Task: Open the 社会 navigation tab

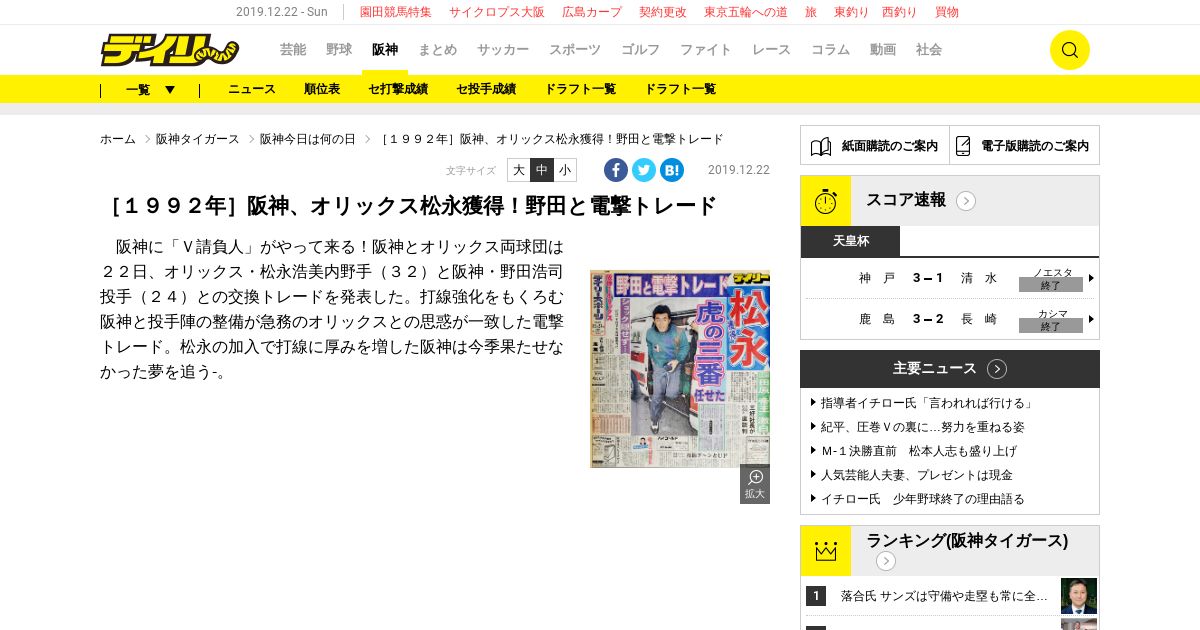Action: [x=929, y=50]
